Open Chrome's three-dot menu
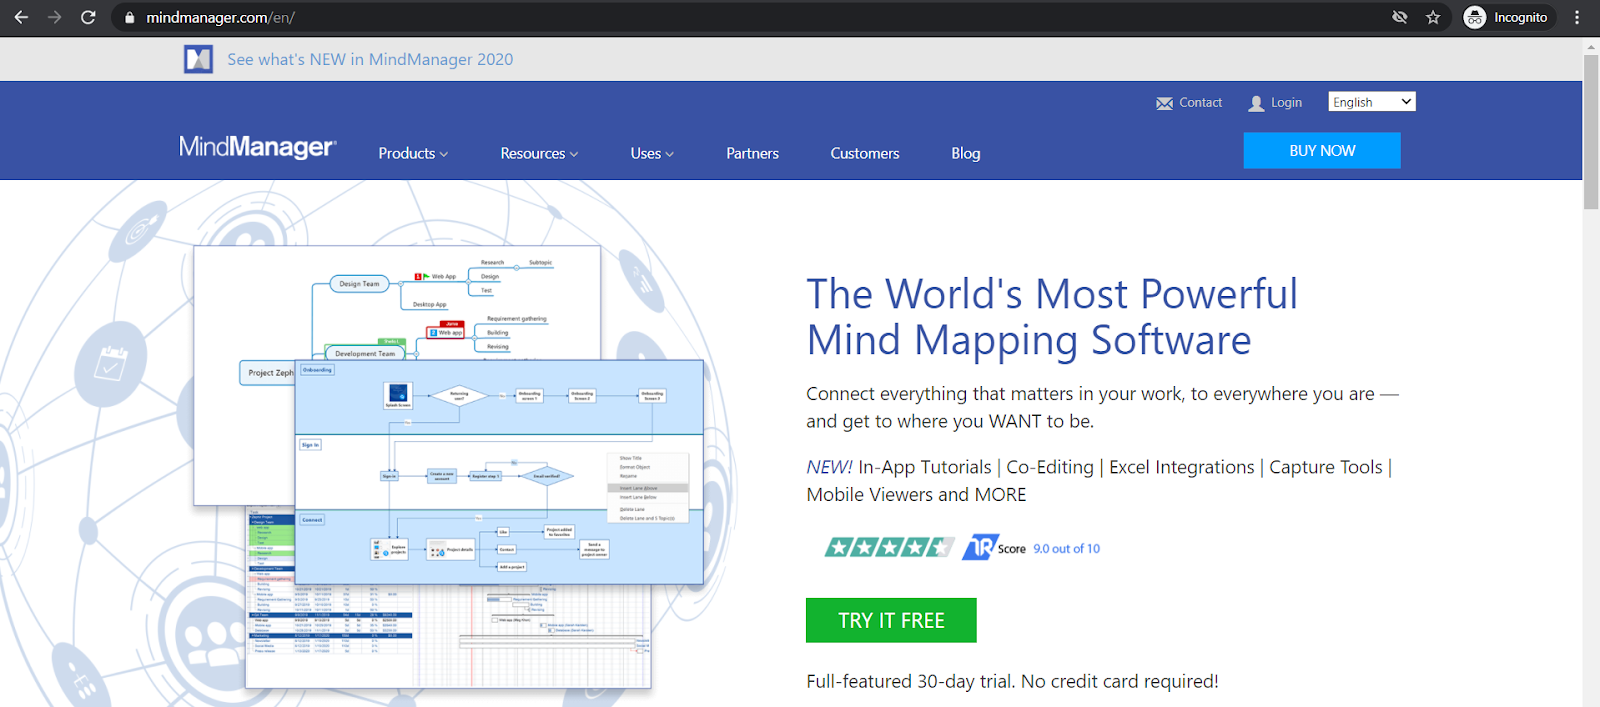This screenshot has width=1600, height=707. click(1577, 17)
